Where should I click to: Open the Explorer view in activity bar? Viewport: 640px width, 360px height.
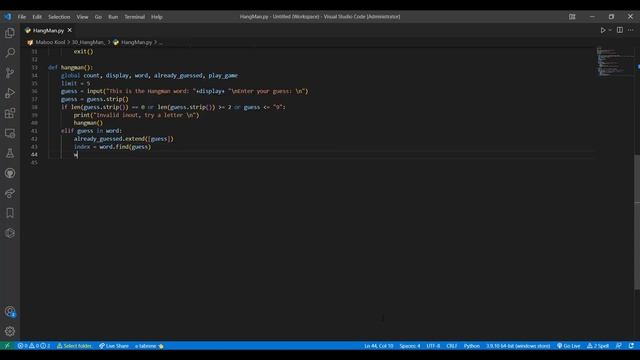(x=10, y=33)
